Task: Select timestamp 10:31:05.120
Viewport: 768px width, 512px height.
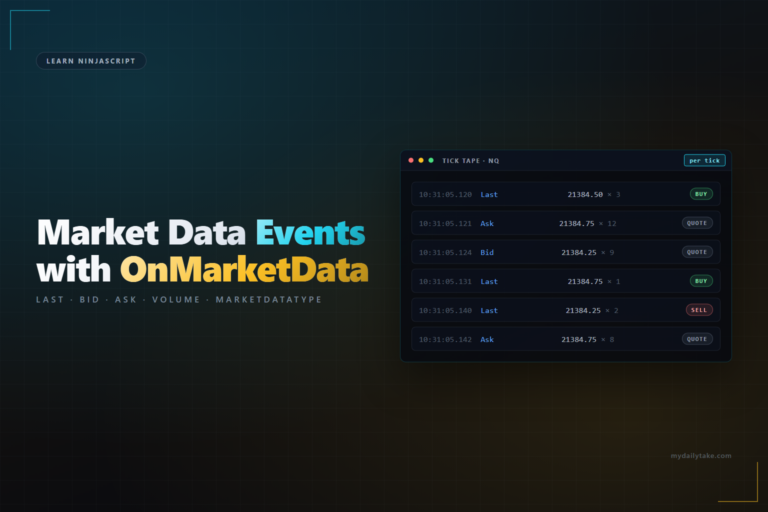Action: click(445, 195)
